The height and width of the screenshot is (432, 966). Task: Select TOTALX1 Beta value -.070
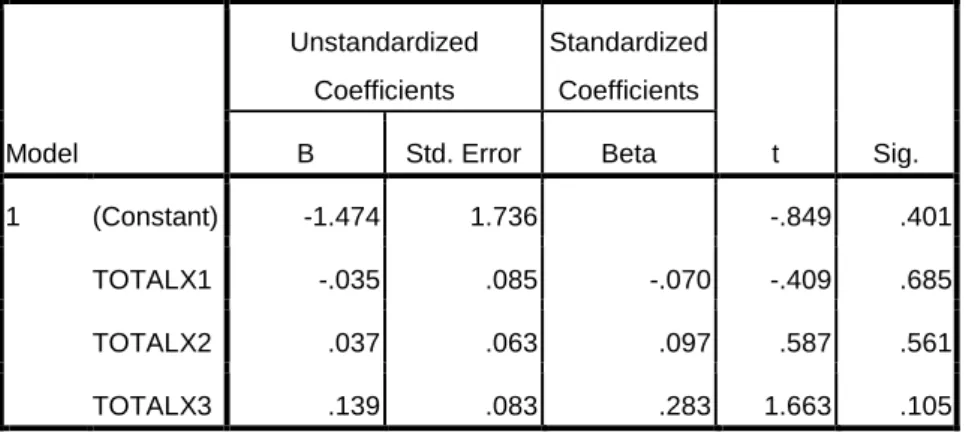[x=681, y=280]
